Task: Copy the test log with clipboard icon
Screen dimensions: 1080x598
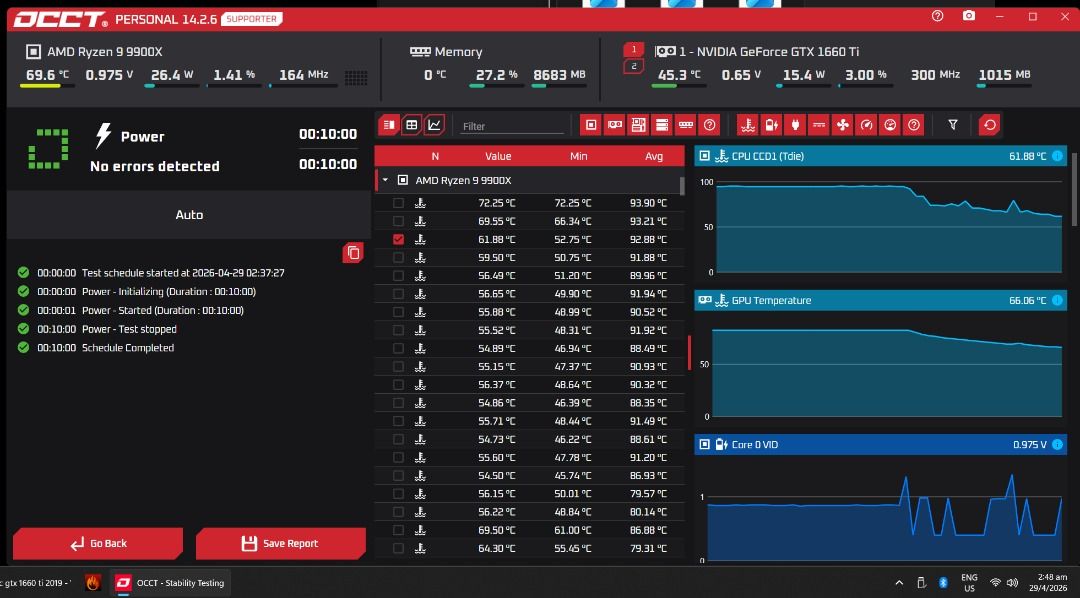Action: (x=353, y=253)
